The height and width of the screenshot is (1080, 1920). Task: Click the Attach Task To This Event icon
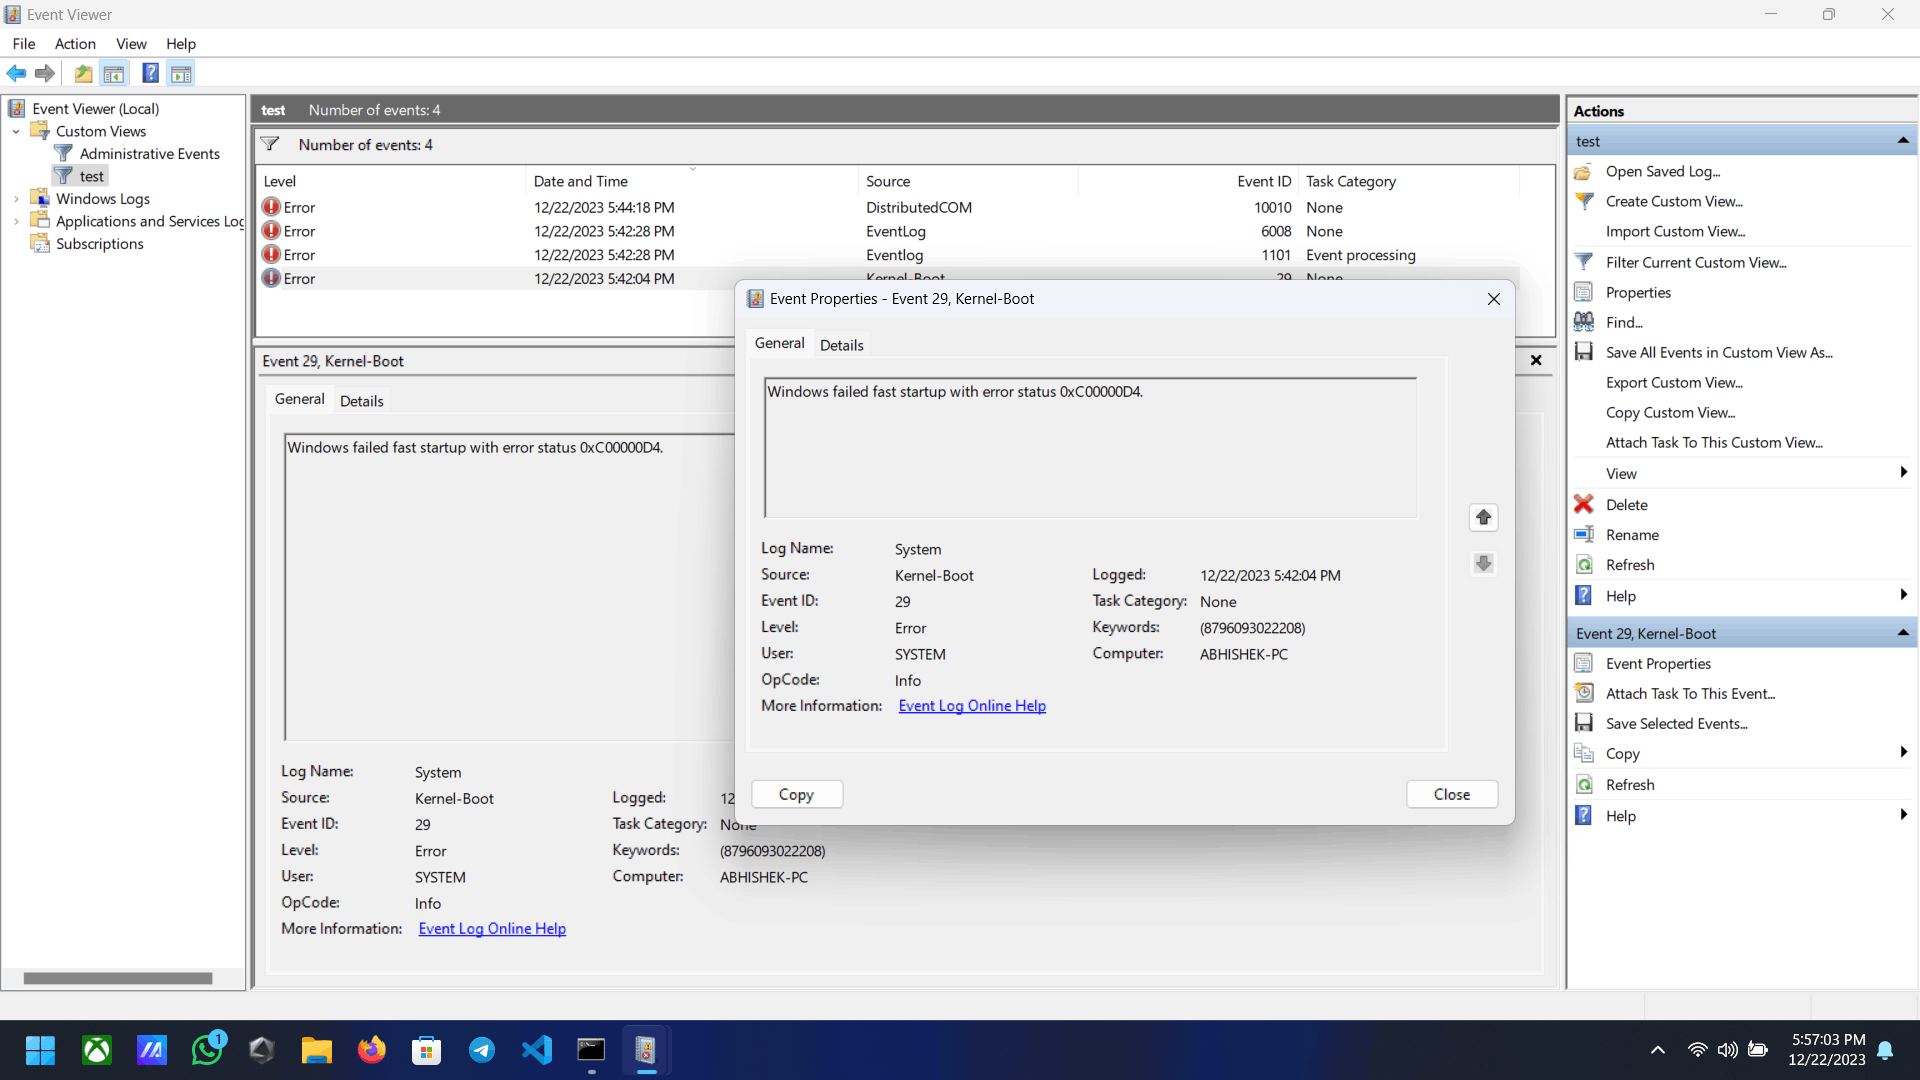[1584, 693]
